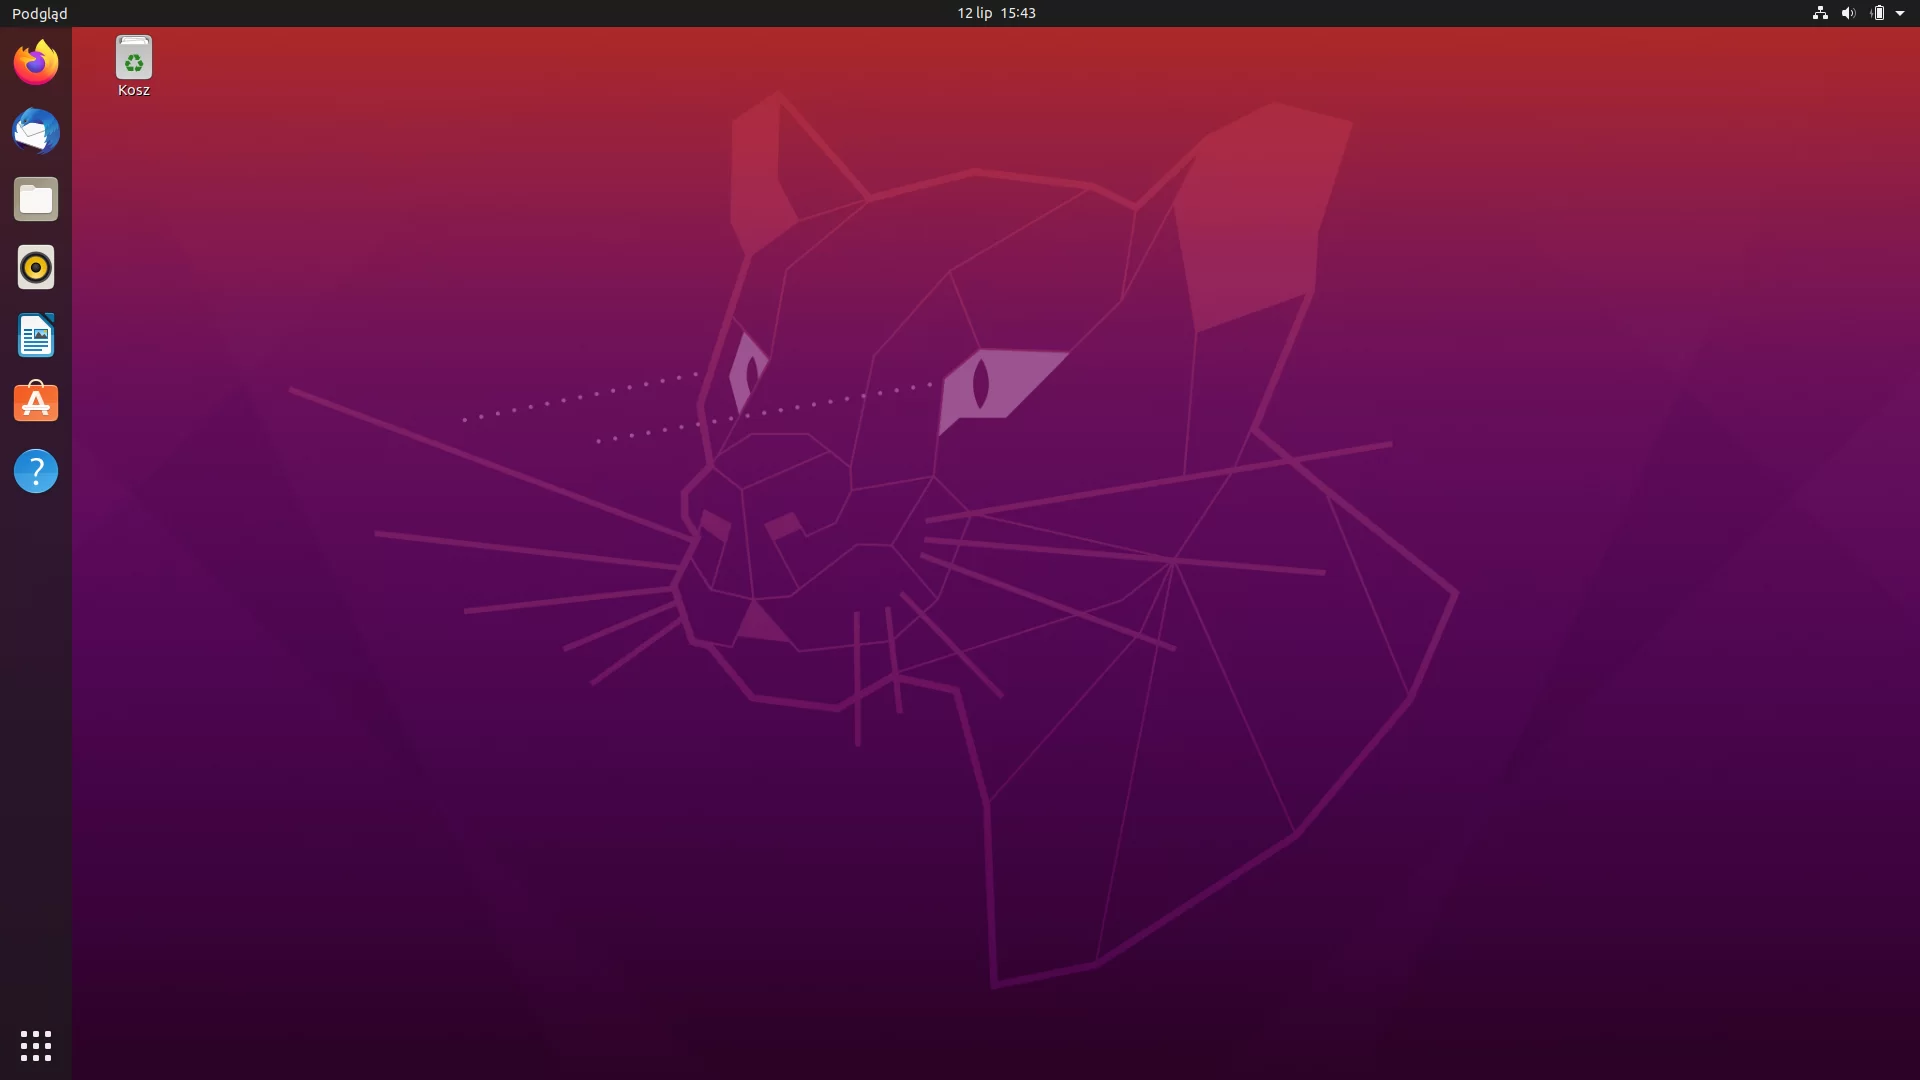Launch Firefox from the dock
The image size is (1920, 1080).
point(36,63)
